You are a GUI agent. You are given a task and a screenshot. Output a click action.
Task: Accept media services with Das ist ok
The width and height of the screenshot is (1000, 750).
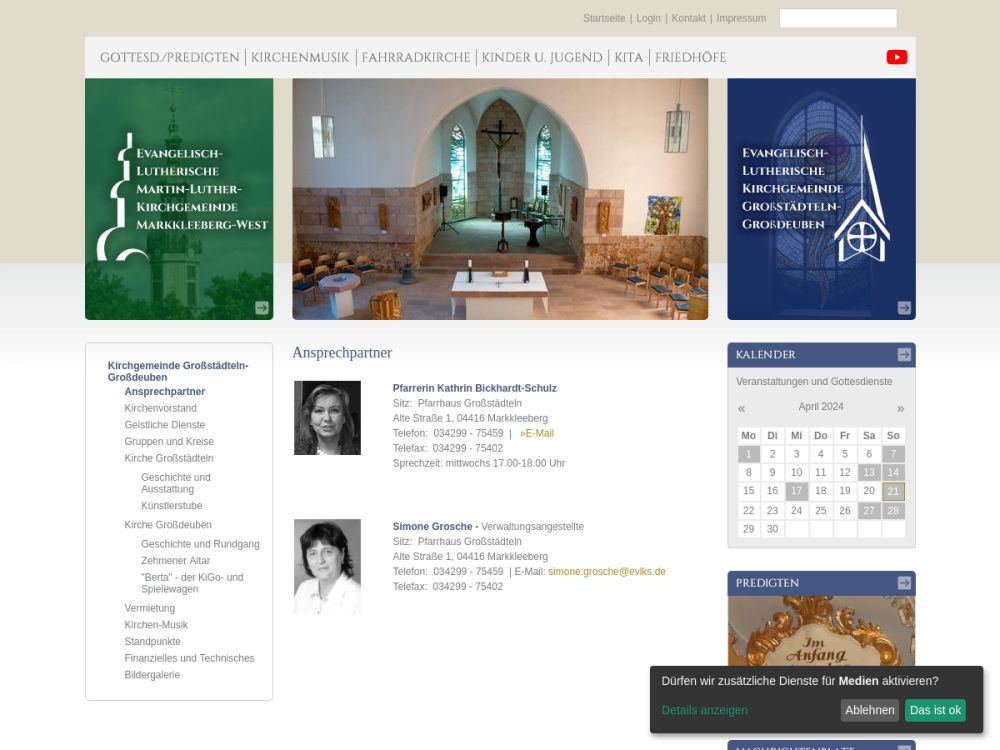pos(934,710)
